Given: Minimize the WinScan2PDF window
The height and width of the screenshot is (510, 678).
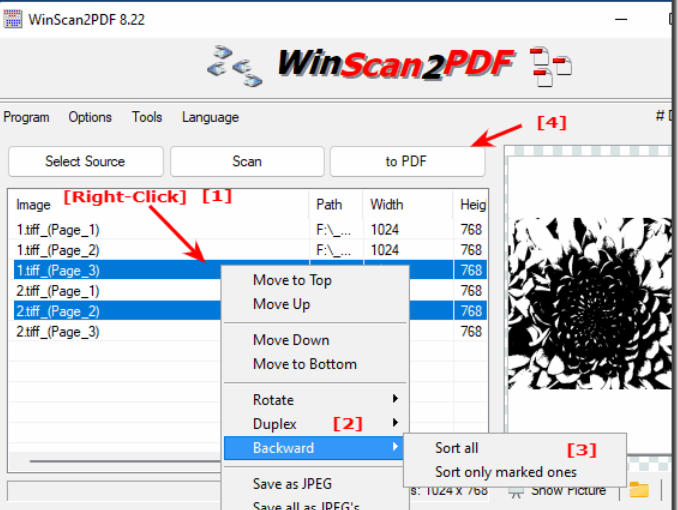Looking at the screenshot, I should point(621,19).
